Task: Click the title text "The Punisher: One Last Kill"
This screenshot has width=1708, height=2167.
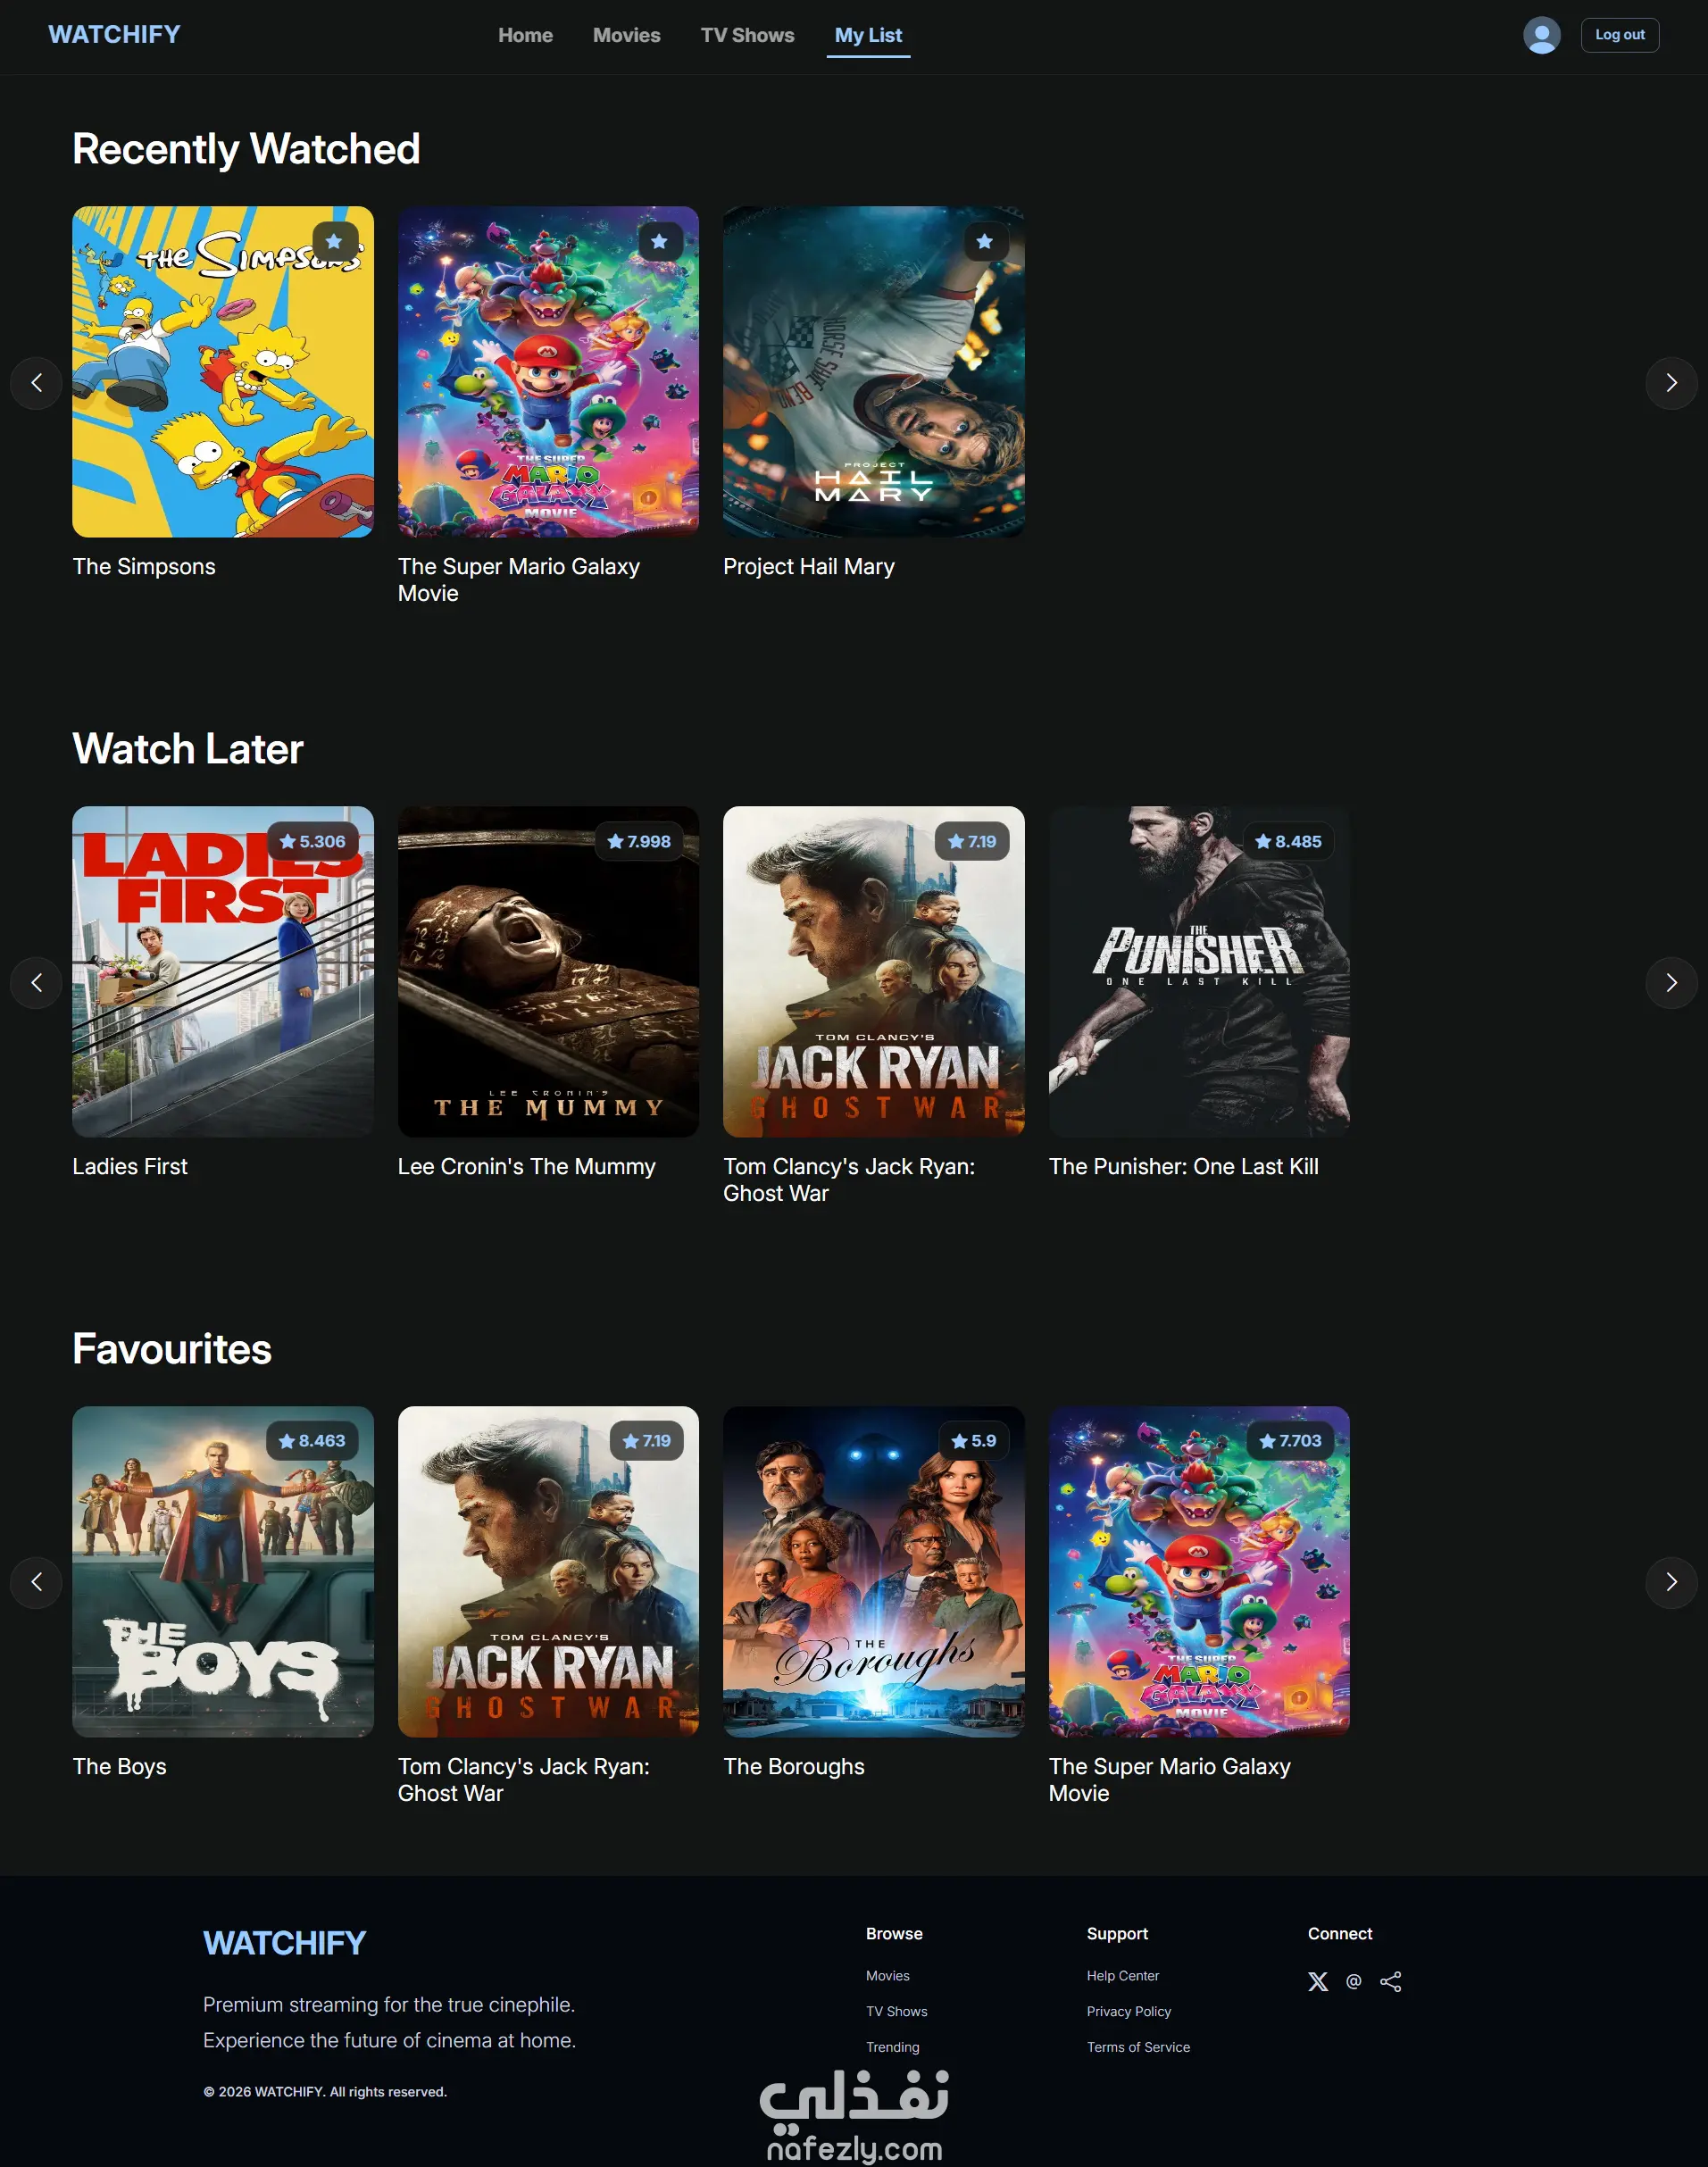Action: coord(1184,1167)
